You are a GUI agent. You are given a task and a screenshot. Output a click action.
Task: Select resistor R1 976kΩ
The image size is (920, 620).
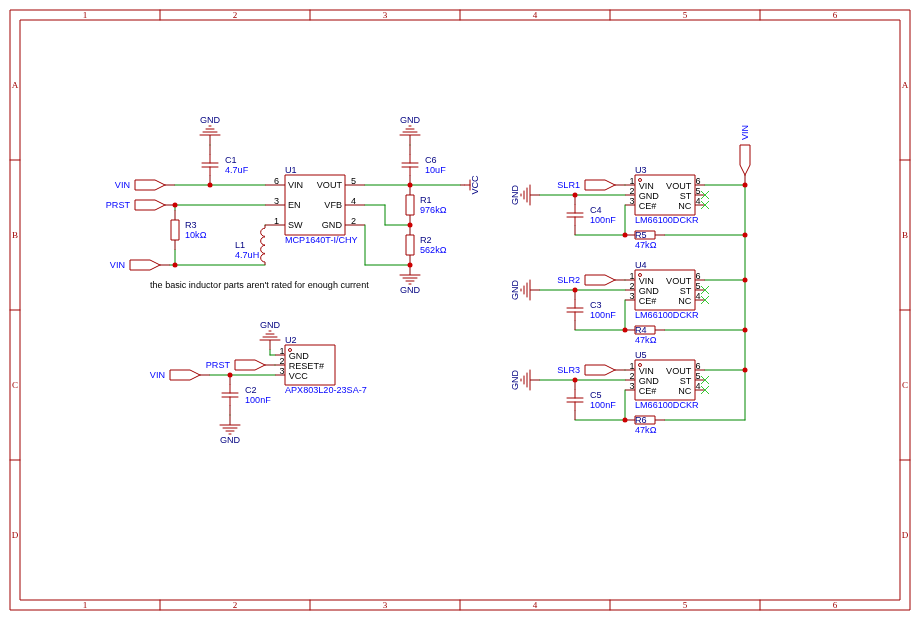tap(410, 205)
